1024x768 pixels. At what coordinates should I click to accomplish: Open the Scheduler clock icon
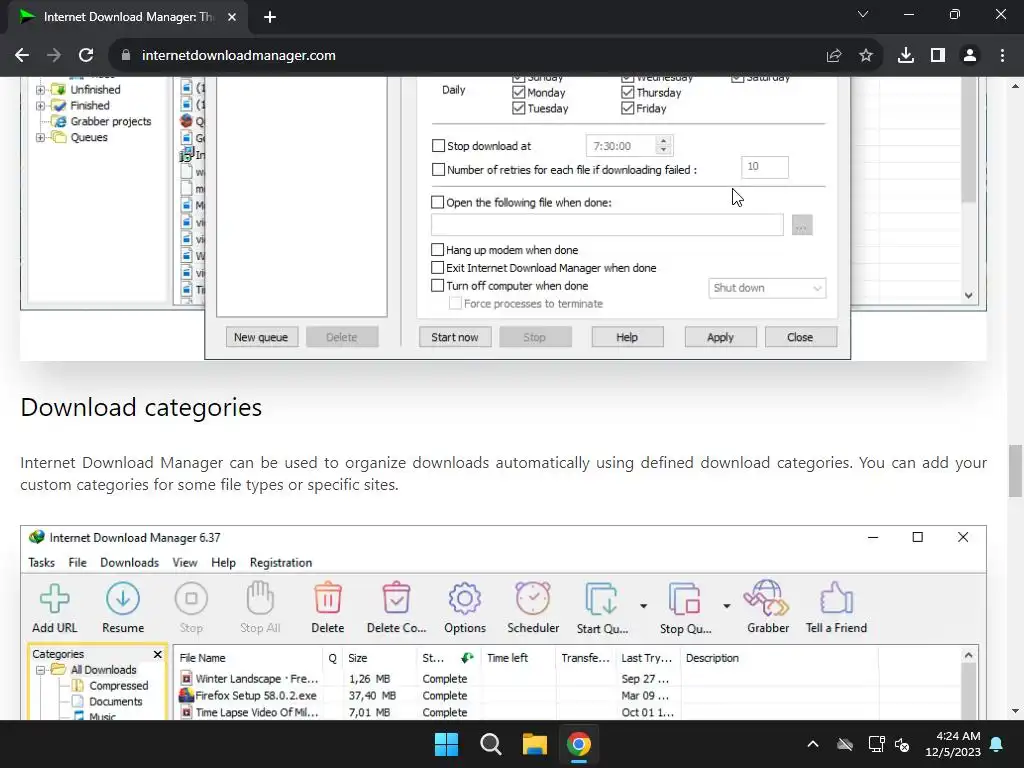[x=533, y=598]
